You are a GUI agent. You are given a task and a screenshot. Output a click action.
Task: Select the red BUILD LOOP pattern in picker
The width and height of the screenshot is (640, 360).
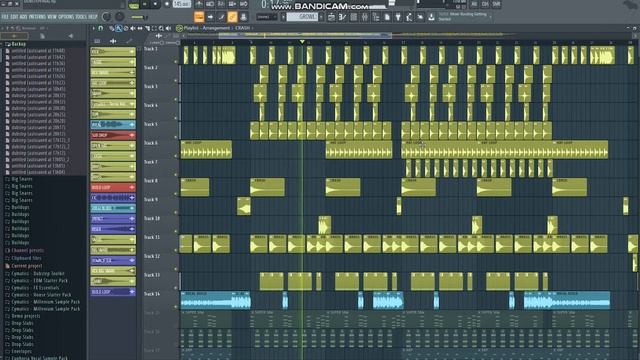coord(113,187)
